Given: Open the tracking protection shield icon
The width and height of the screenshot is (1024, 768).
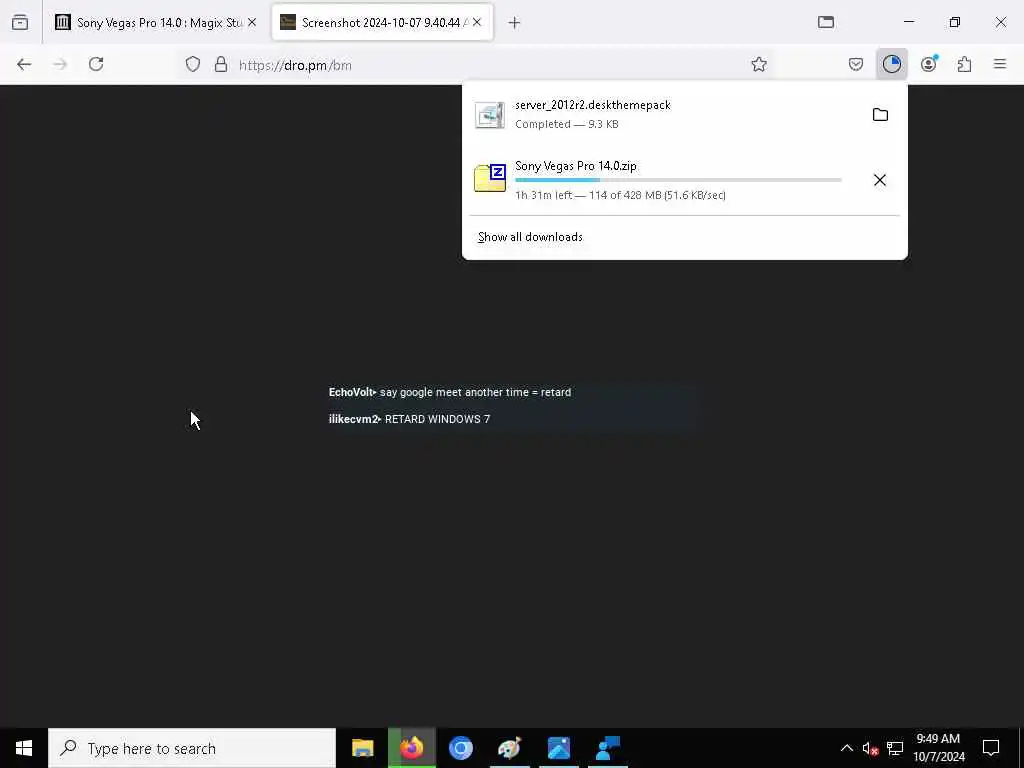Looking at the screenshot, I should (x=193, y=64).
